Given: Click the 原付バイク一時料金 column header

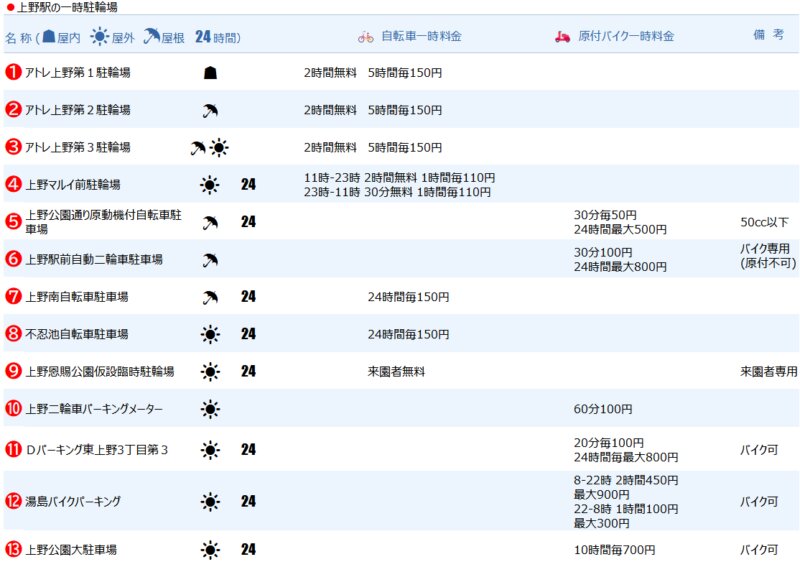Looking at the screenshot, I should point(626,37).
